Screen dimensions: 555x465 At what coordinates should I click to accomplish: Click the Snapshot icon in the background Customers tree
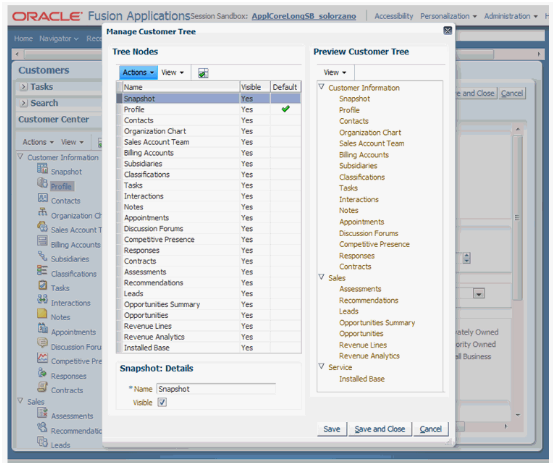pos(42,168)
